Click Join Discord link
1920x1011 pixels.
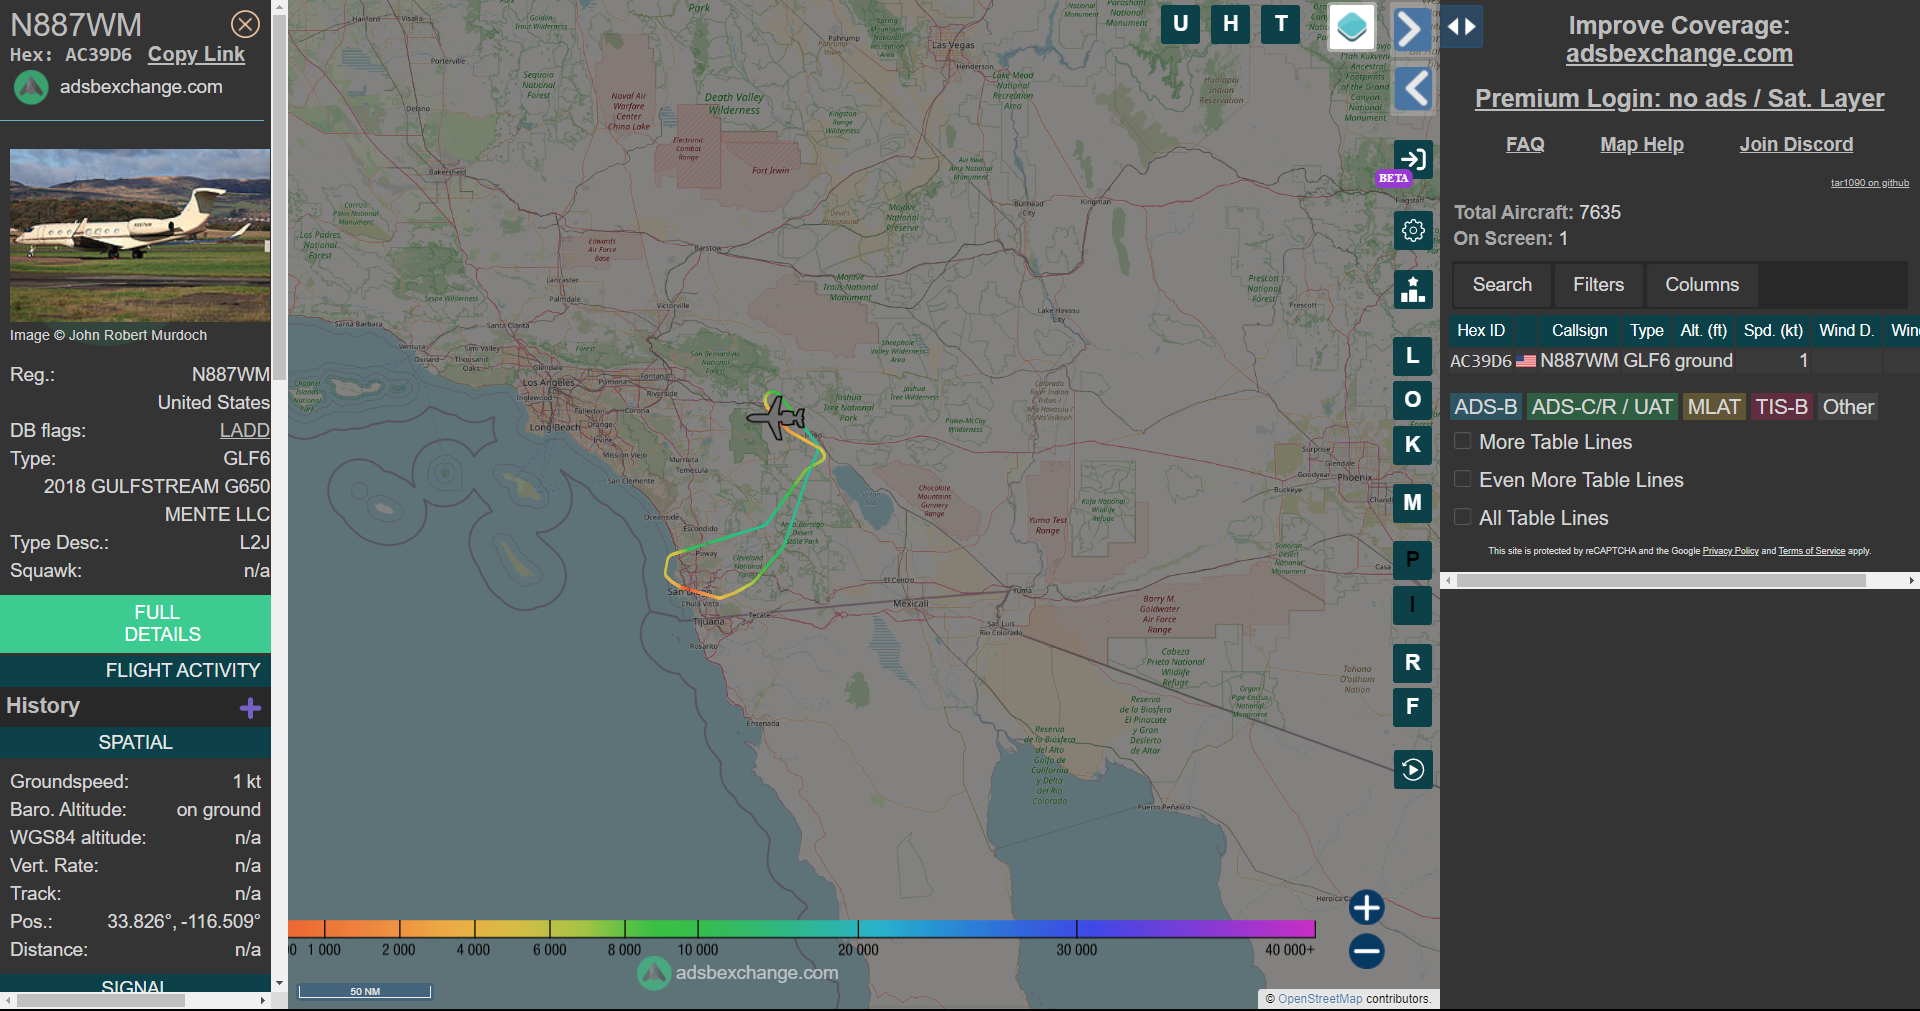(x=1796, y=144)
